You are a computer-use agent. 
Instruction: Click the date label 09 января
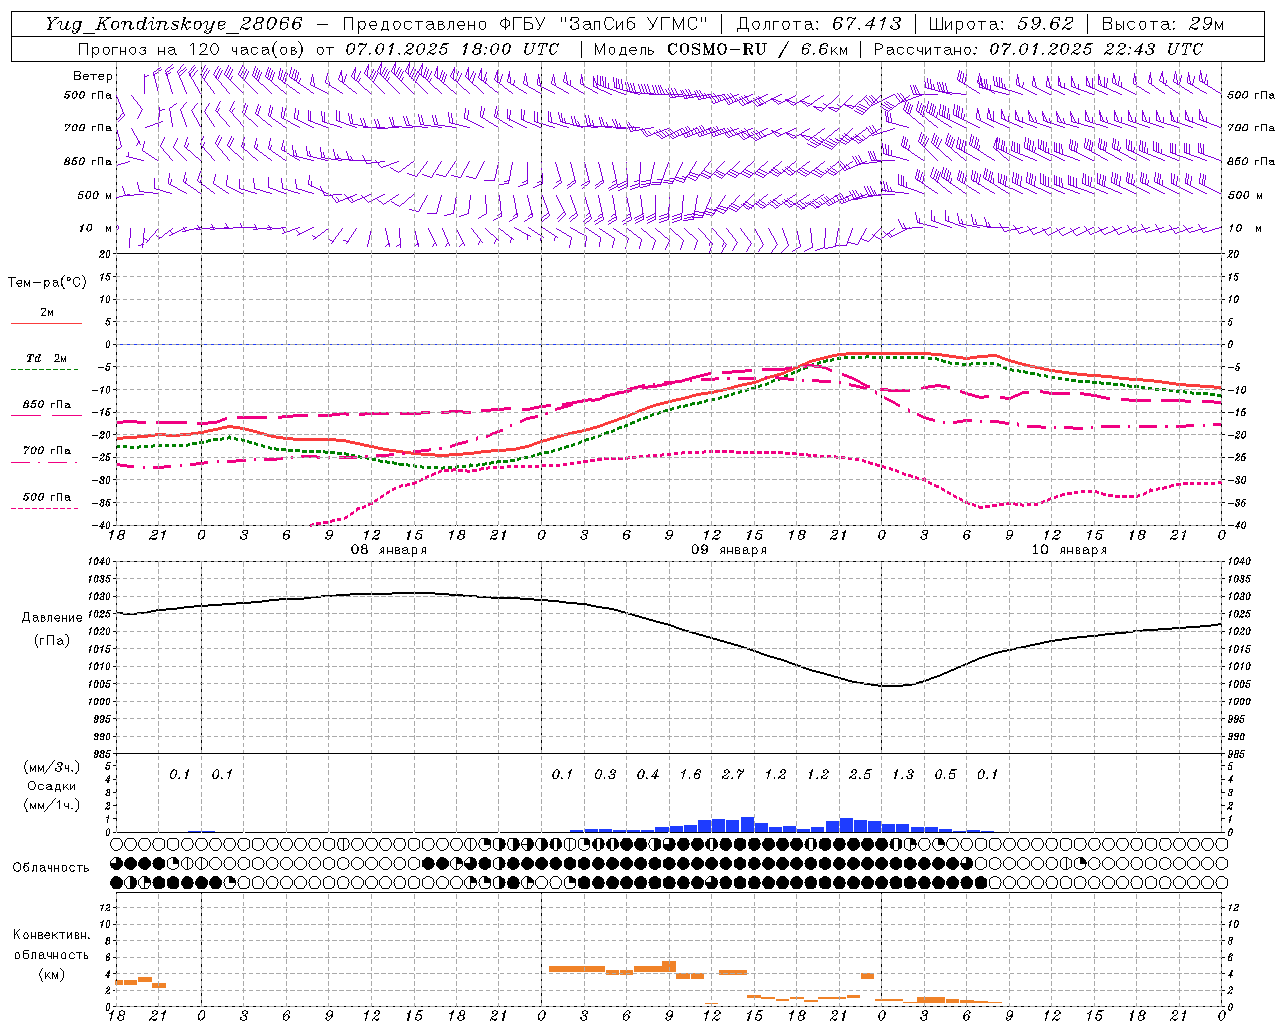(x=729, y=550)
